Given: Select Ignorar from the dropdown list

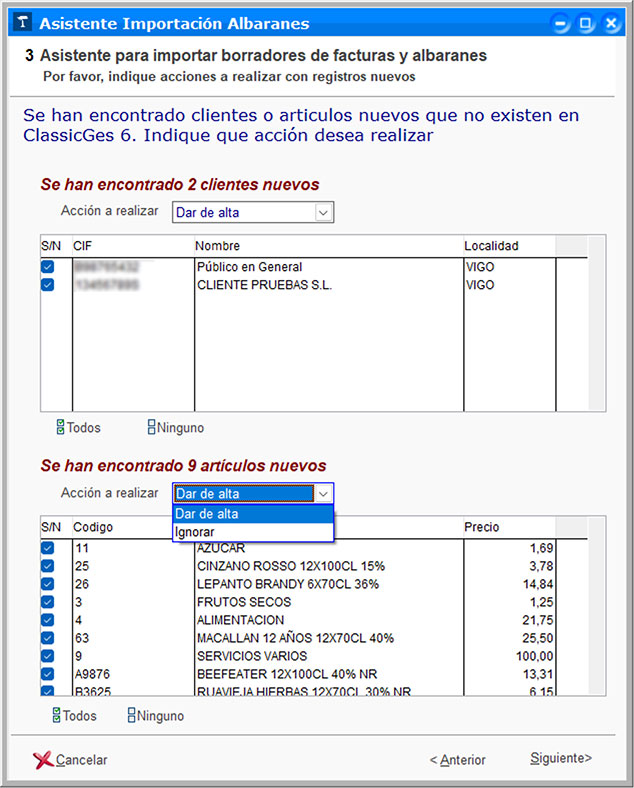Looking at the screenshot, I should [x=194, y=532].
